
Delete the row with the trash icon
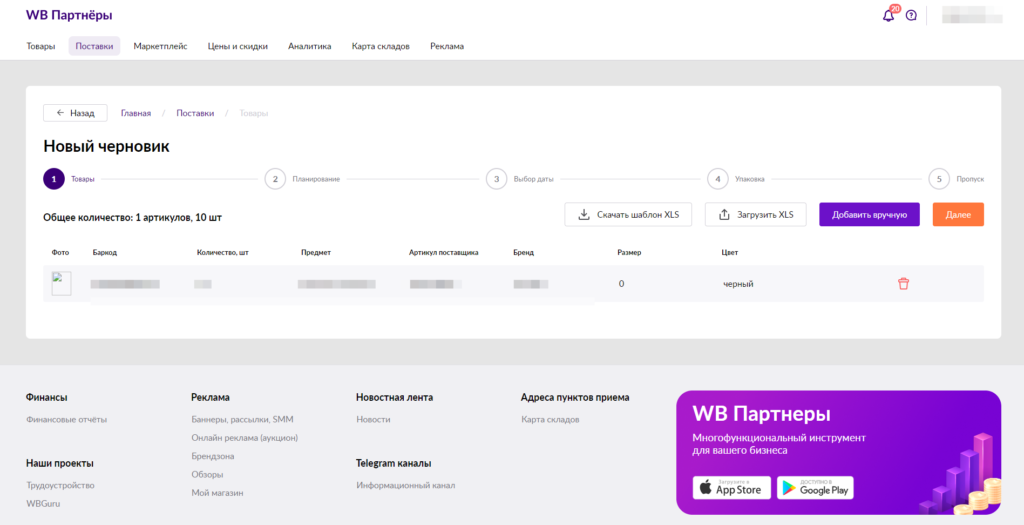pyautogui.click(x=903, y=283)
